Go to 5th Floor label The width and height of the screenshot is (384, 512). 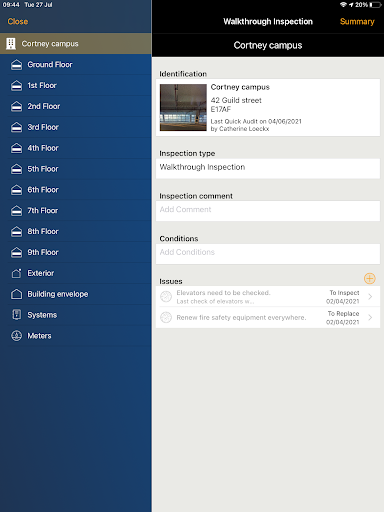(43, 169)
